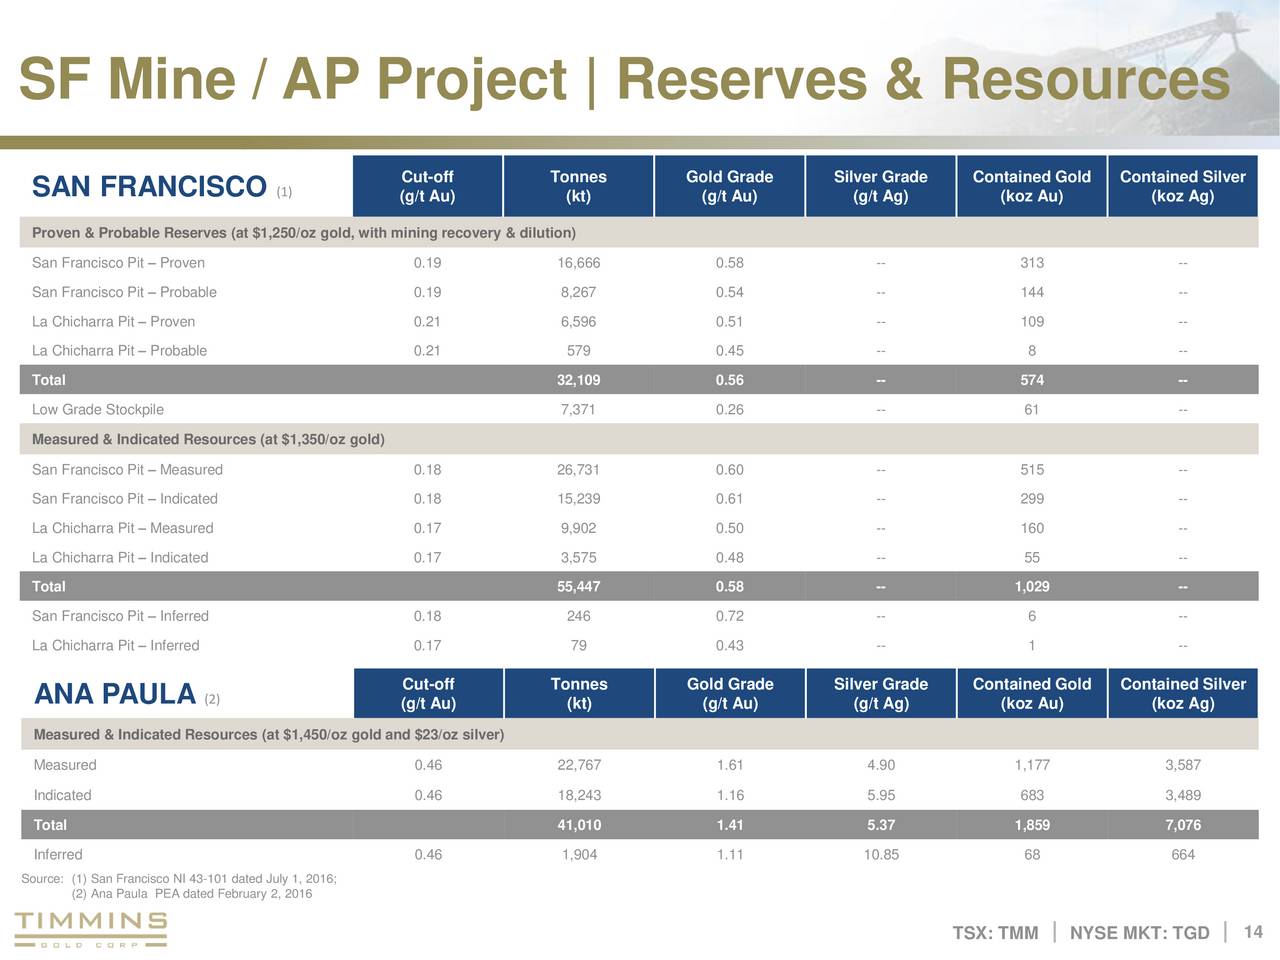Screen dimensions: 1280x960
Task: Click contained gold value 313
Action: [x=1032, y=263]
